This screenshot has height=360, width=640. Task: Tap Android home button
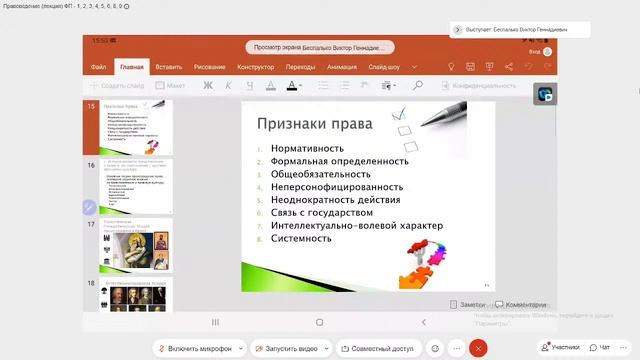tap(320, 322)
